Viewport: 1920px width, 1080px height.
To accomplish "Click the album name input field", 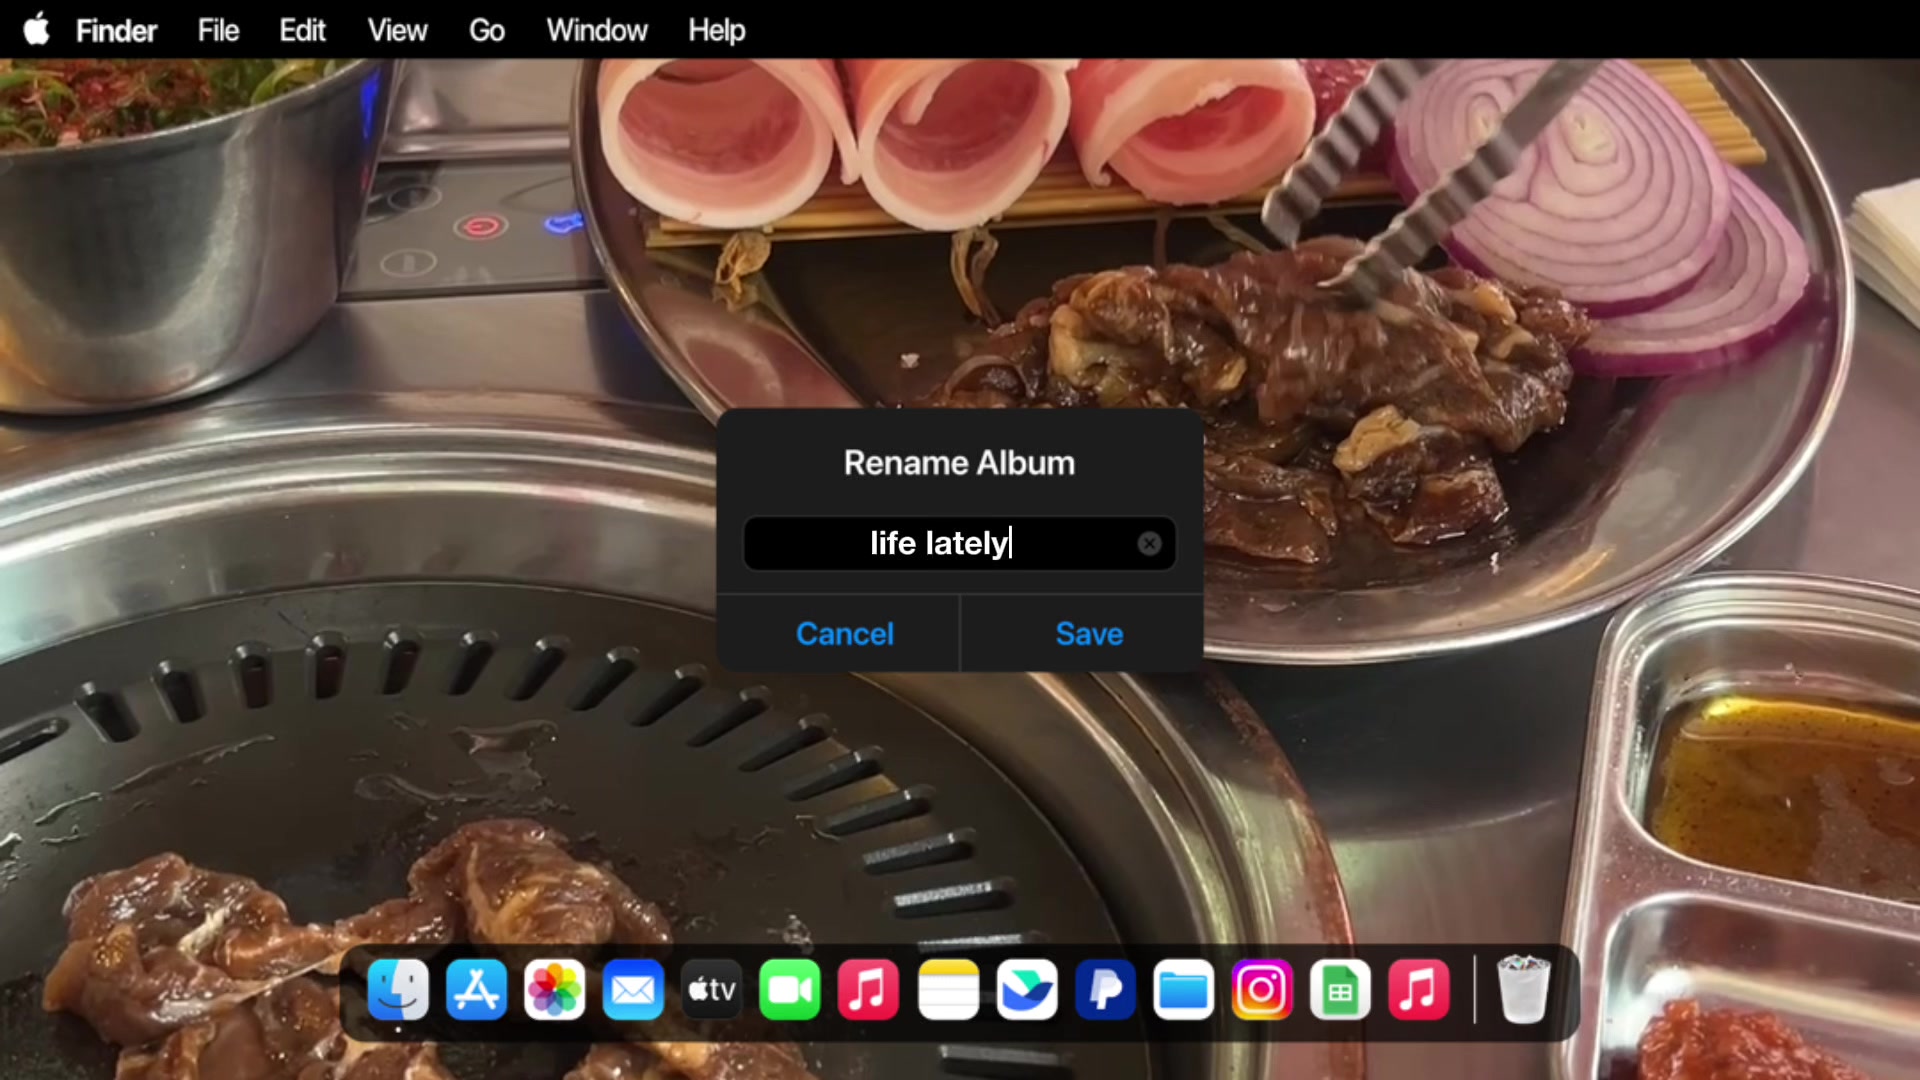I will click(x=959, y=543).
